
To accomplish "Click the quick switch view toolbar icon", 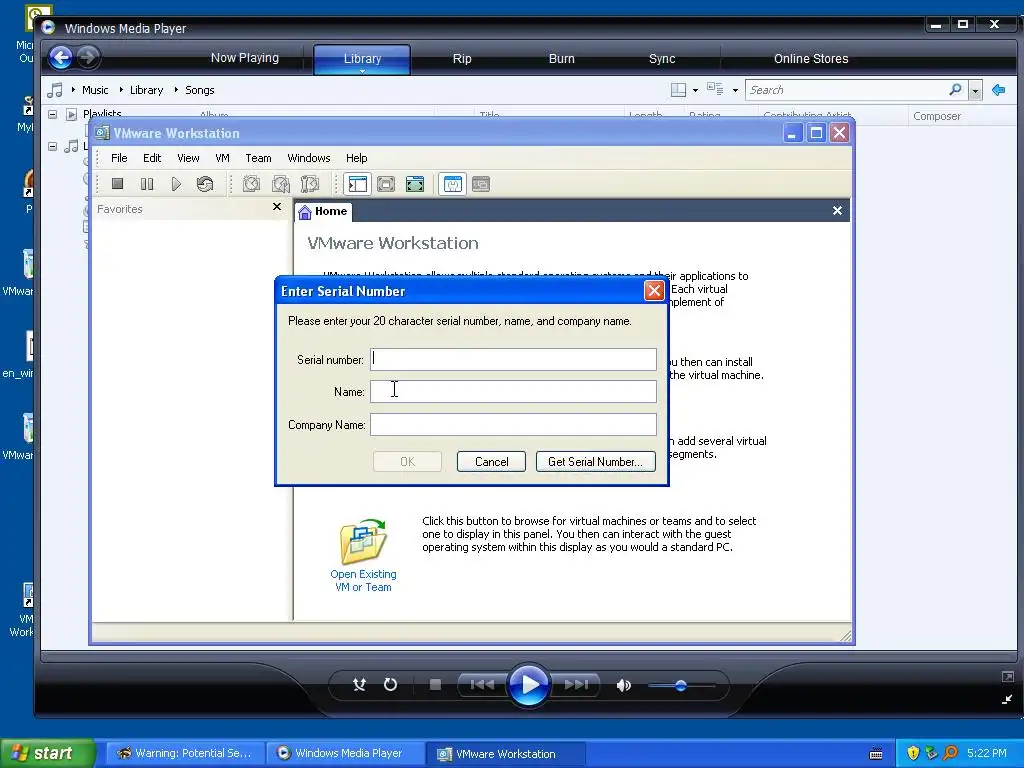I will point(386,184).
